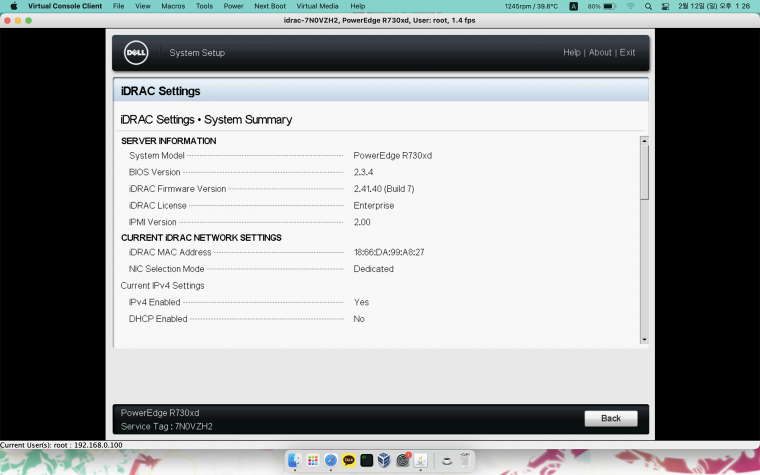760x475 pixels.
Task: Click the fan rpm and temperature readout
Action: (x=531, y=6)
